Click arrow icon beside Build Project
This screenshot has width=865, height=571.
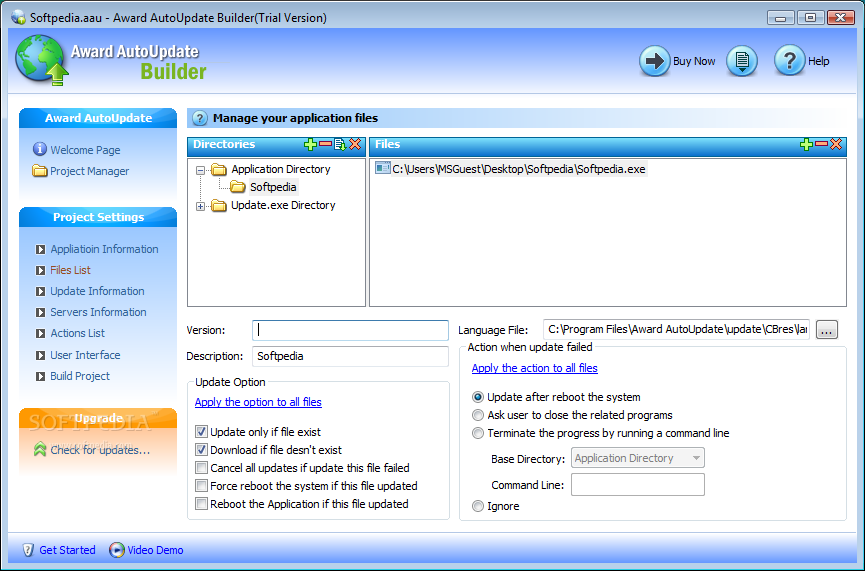click(x=40, y=376)
